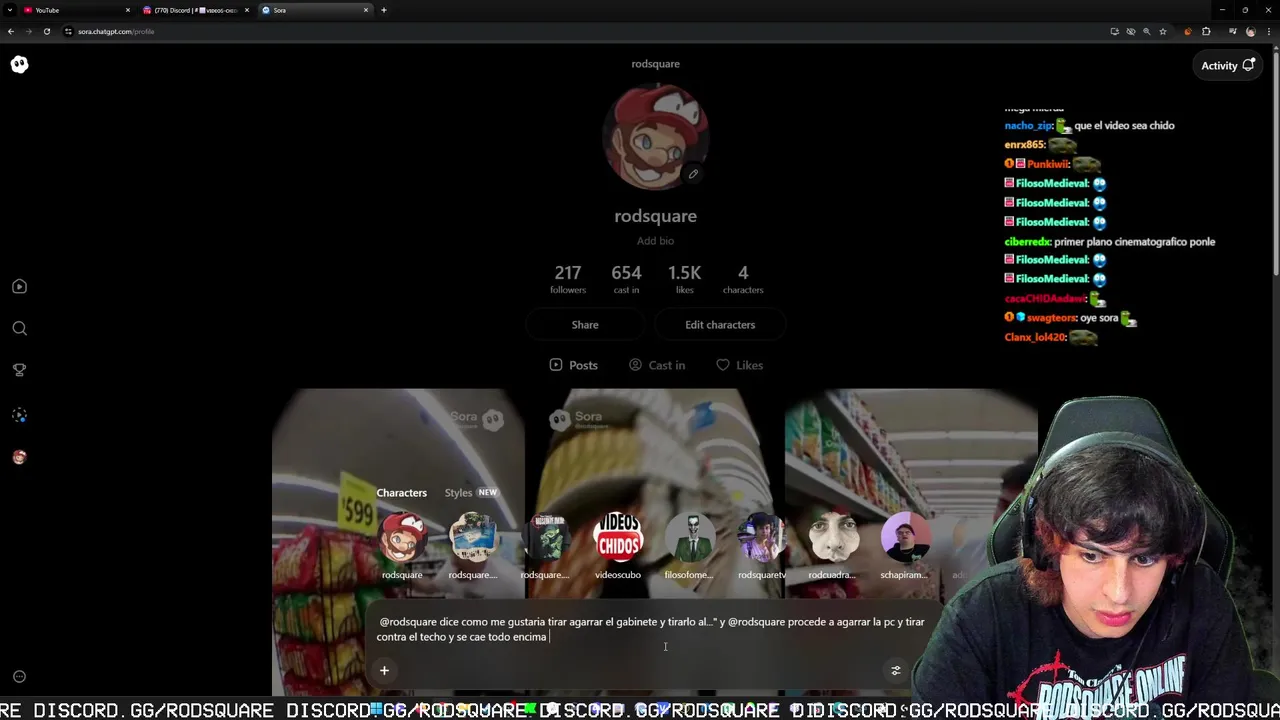Click the 1.5K likes stat
This screenshot has width=1280, height=720.
(x=684, y=279)
